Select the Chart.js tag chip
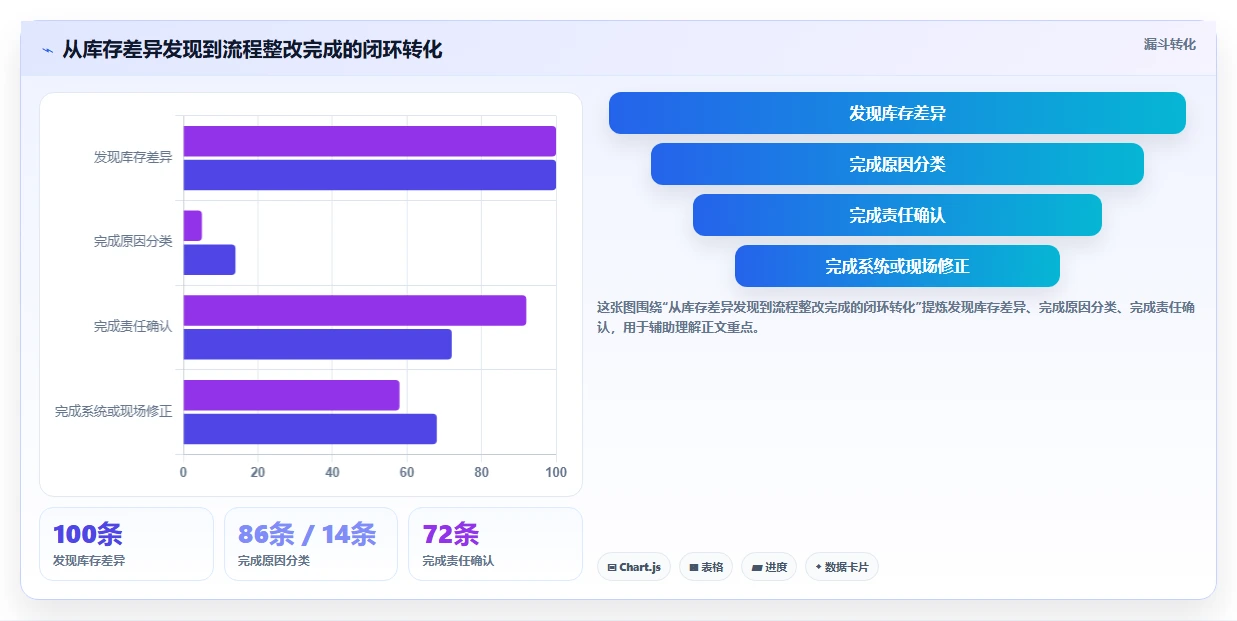 (634, 567)
